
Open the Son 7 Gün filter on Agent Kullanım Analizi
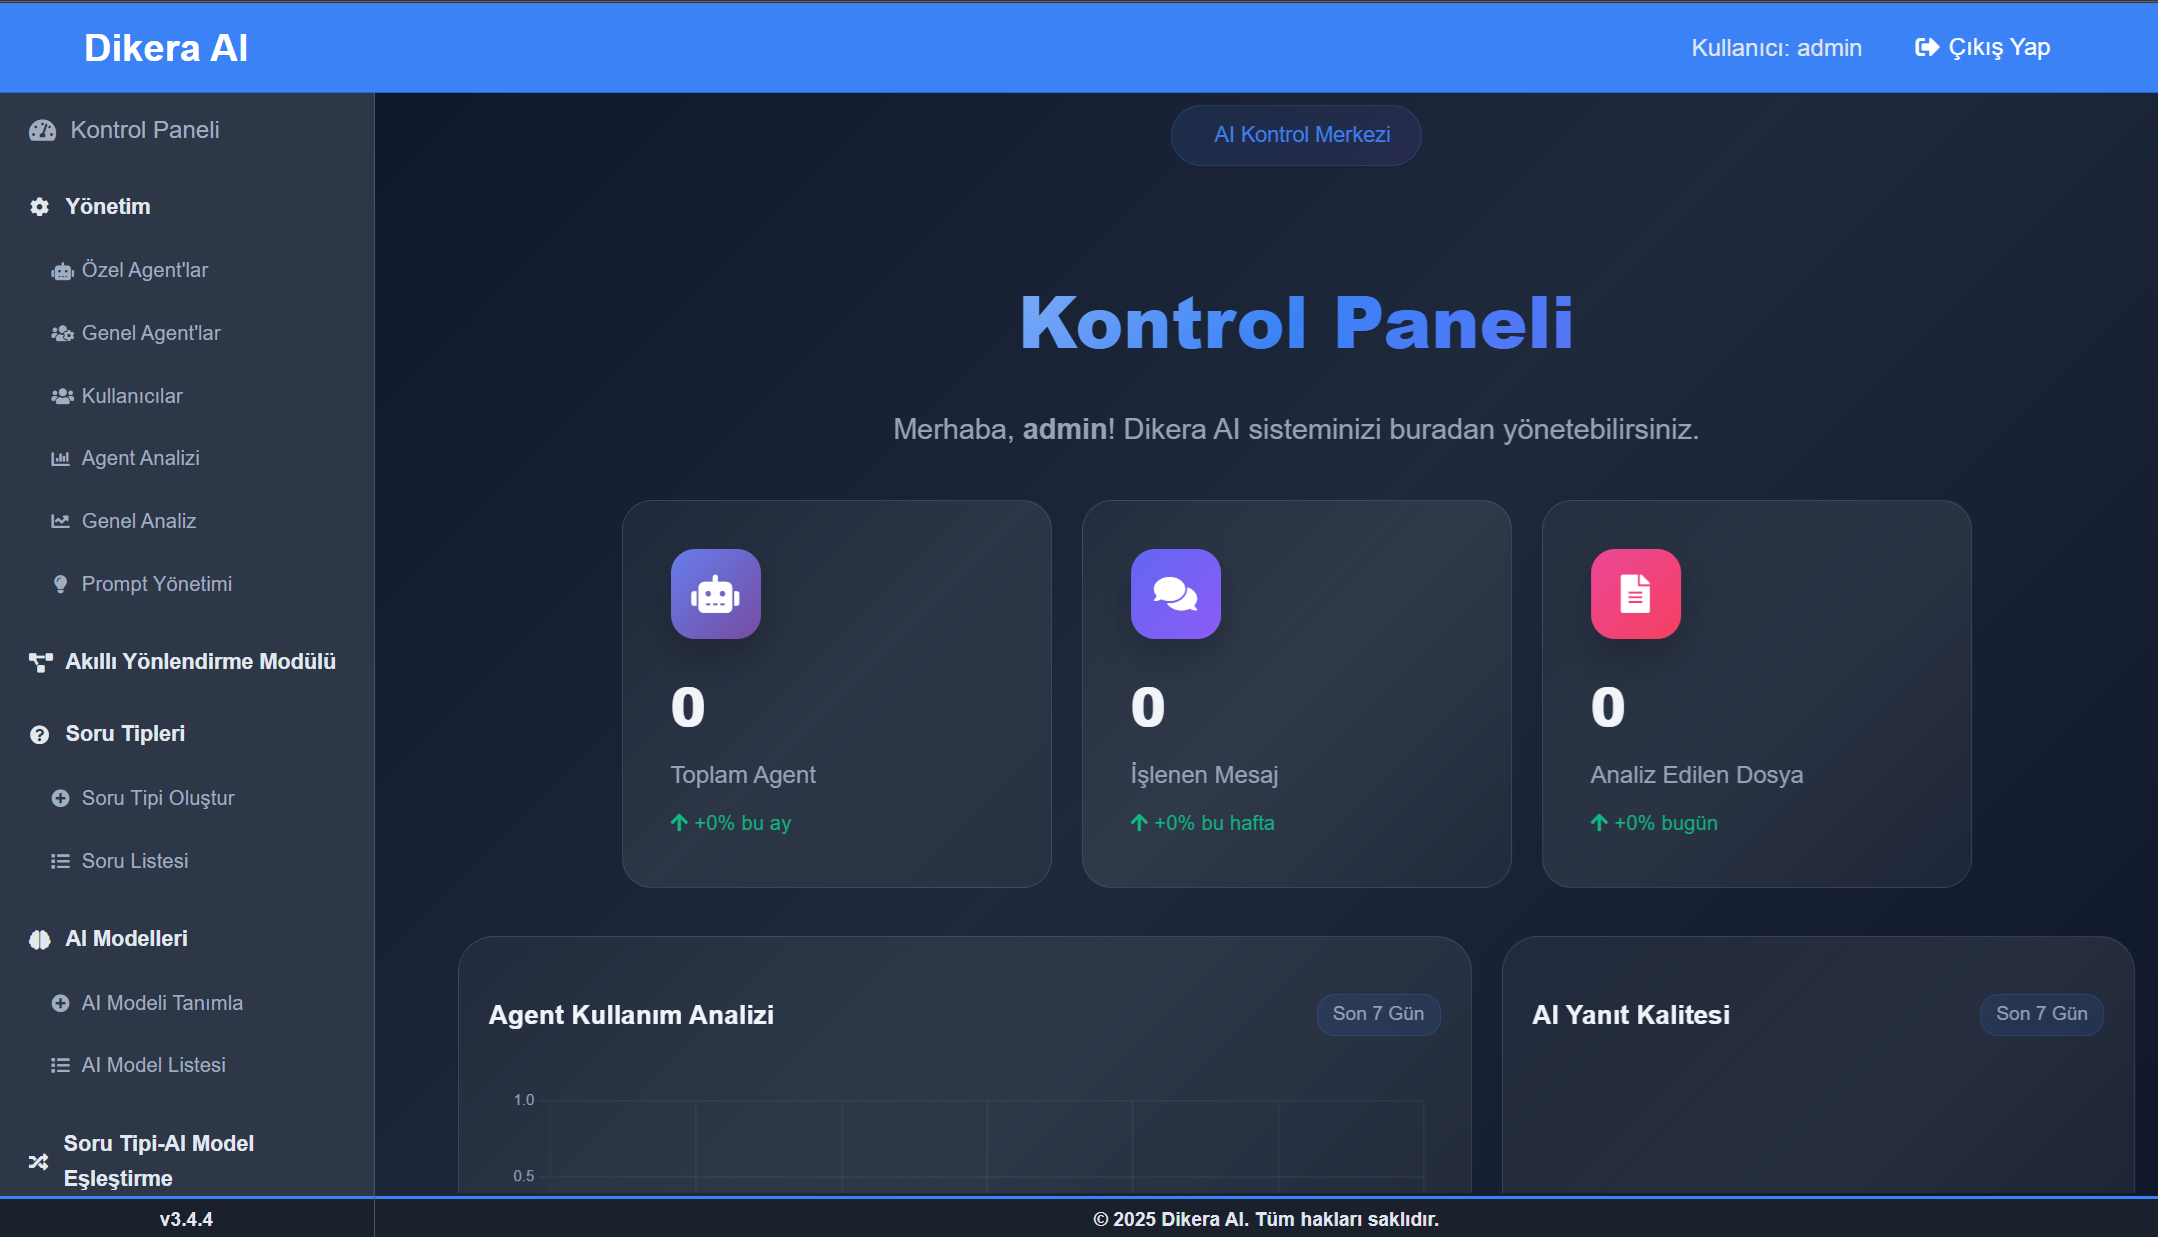1378,1013
